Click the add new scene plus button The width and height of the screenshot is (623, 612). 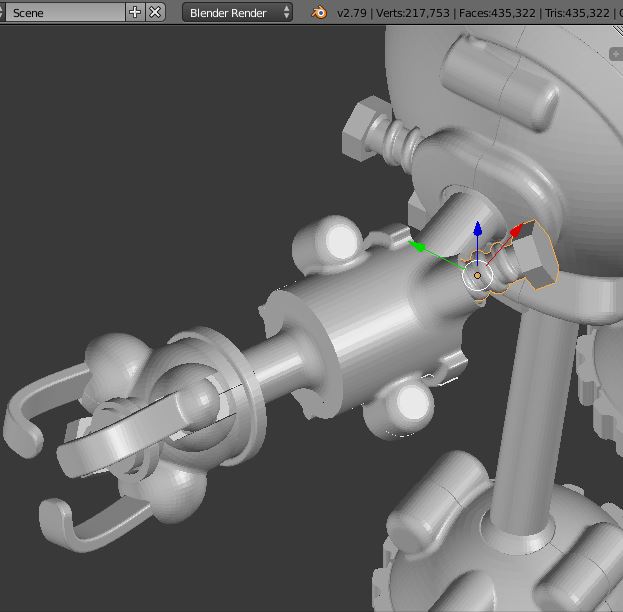136,12
